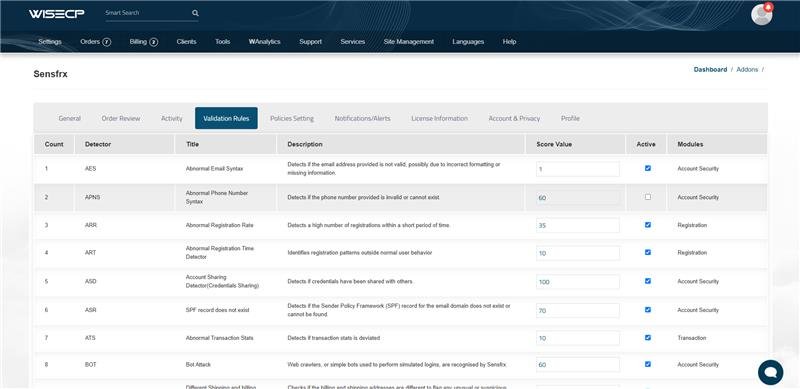Switch to the Order Review tab

tap(120, 118)
